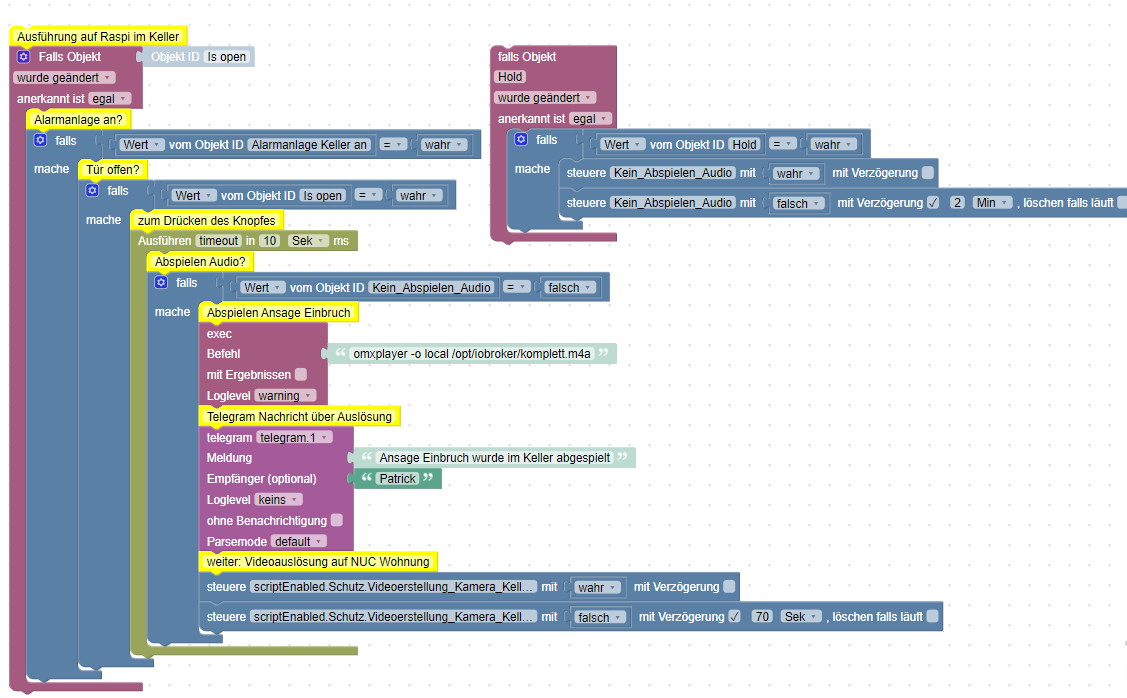Image resolution: width=1127 pixels, height=698 pixels.
Task: Open gear on falls Alarmanlage Keller an block
Action: pos(41,140)
